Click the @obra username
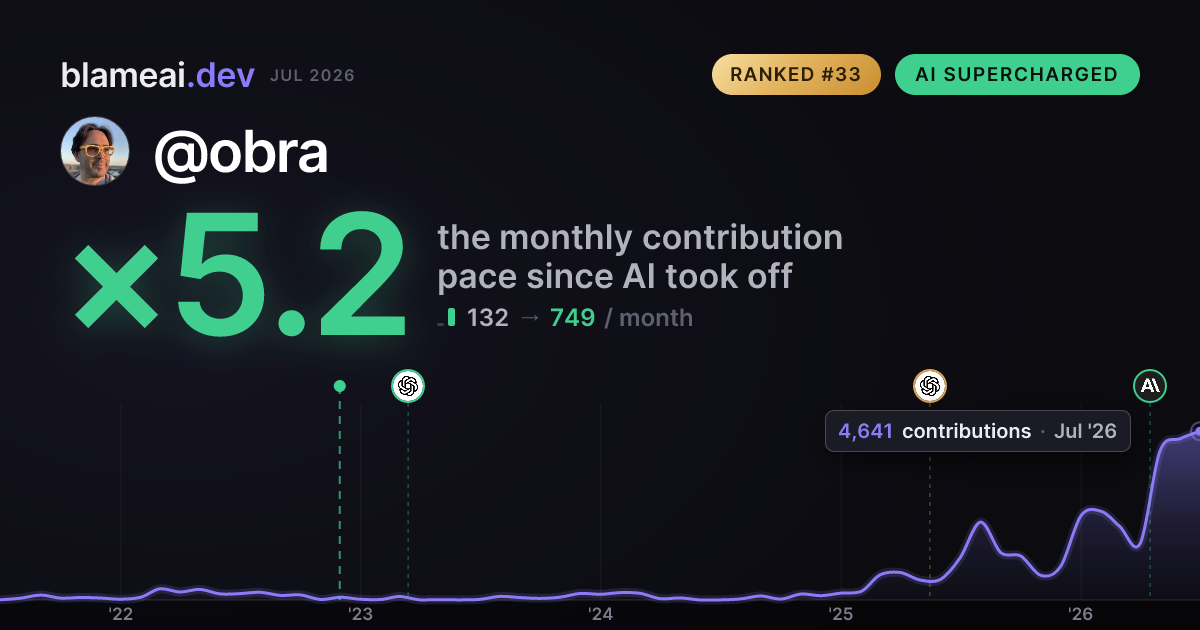 point(240,152)
